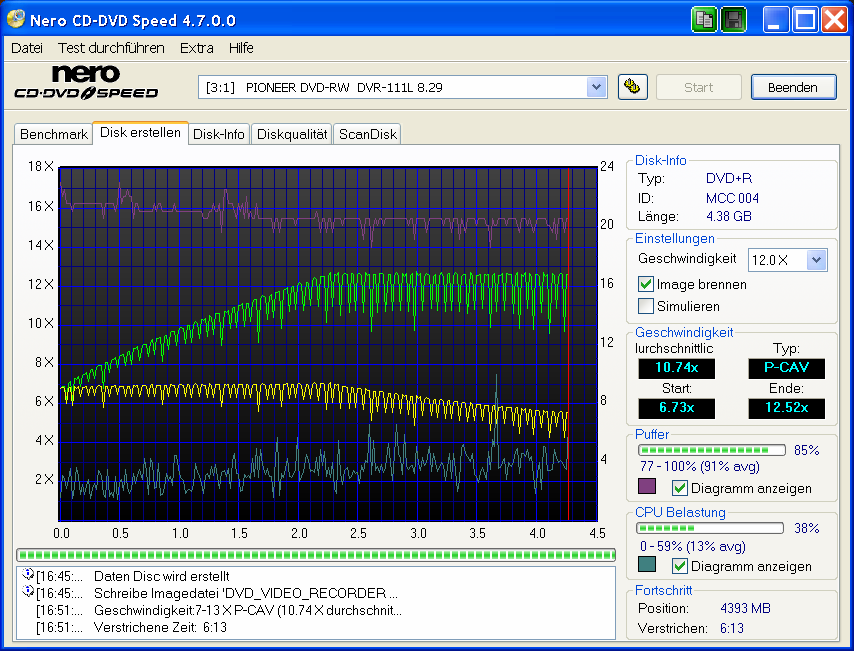This screenshot has height=651, width=854.
Task: Switch to the Diskqualität tab
Action: 291,134
